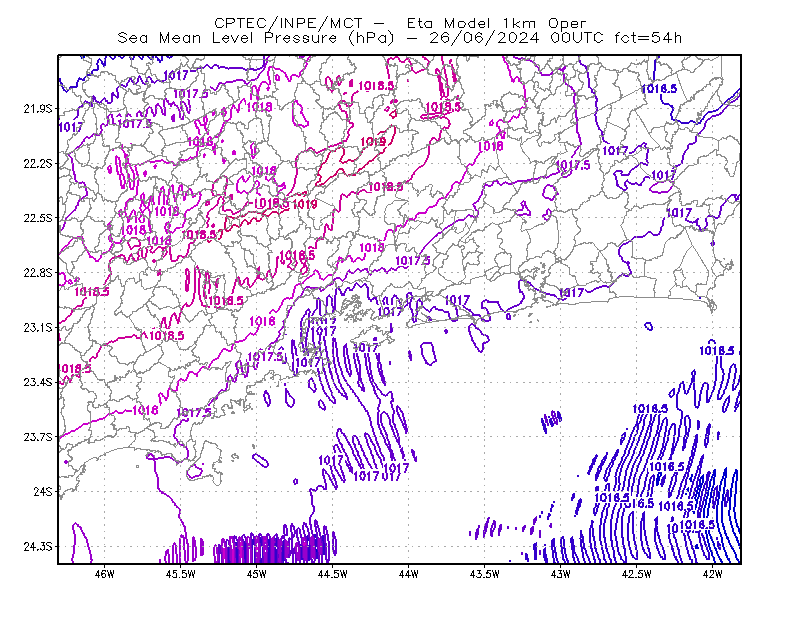This screenshot has height=618, width=800.
Task: Click the 44.5W longitude tick label
Action: coord(333,574)
